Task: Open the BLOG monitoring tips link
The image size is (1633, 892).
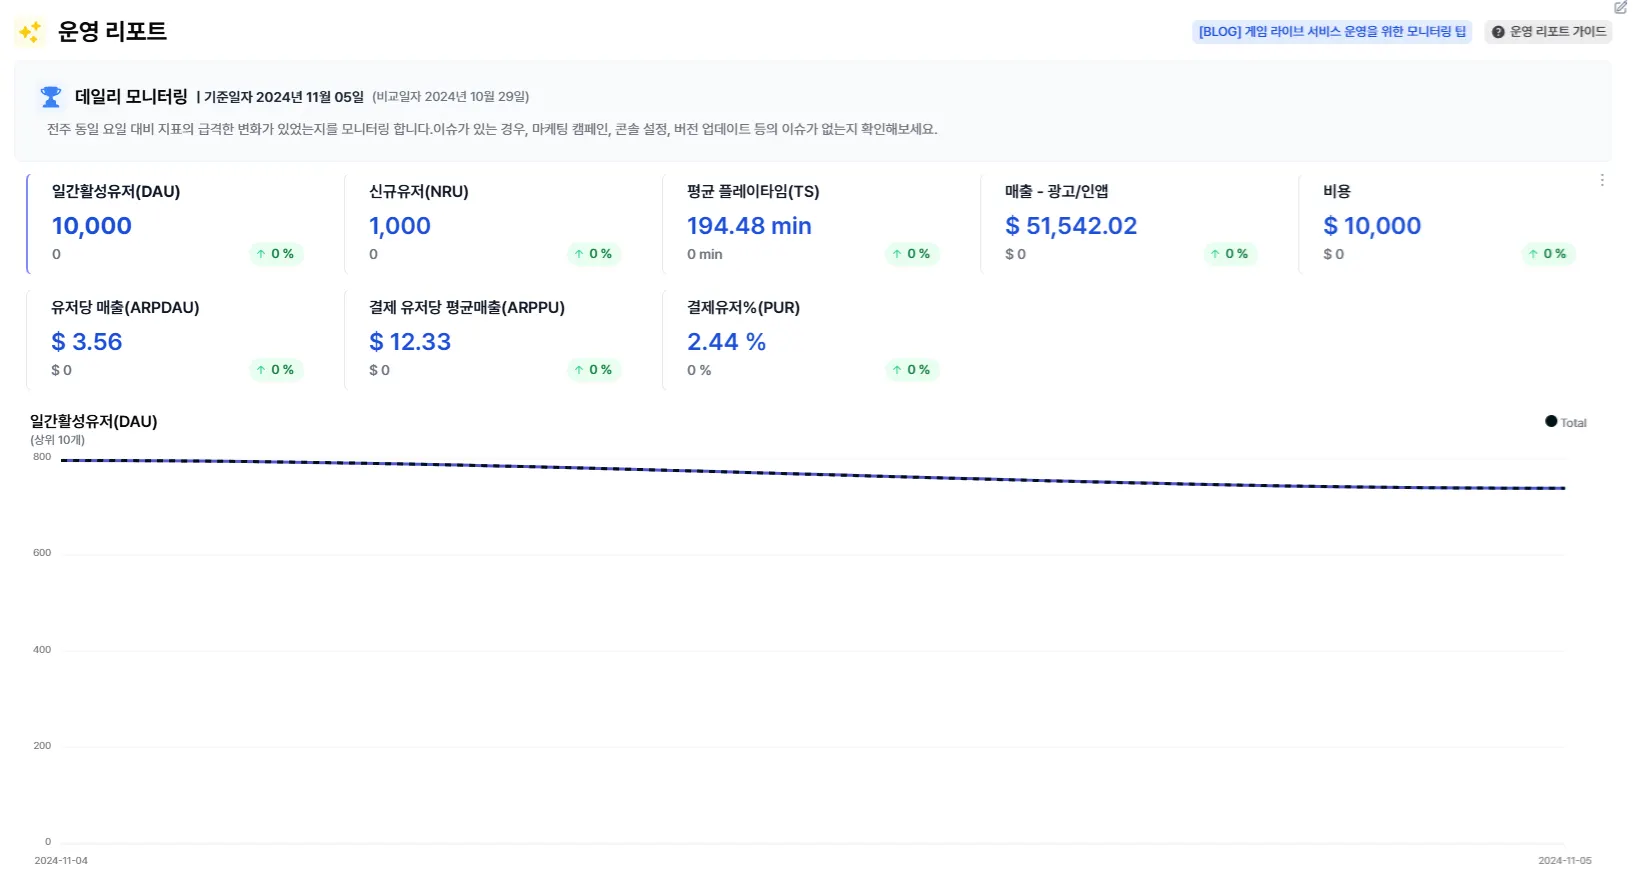Action: point(1332,32)
